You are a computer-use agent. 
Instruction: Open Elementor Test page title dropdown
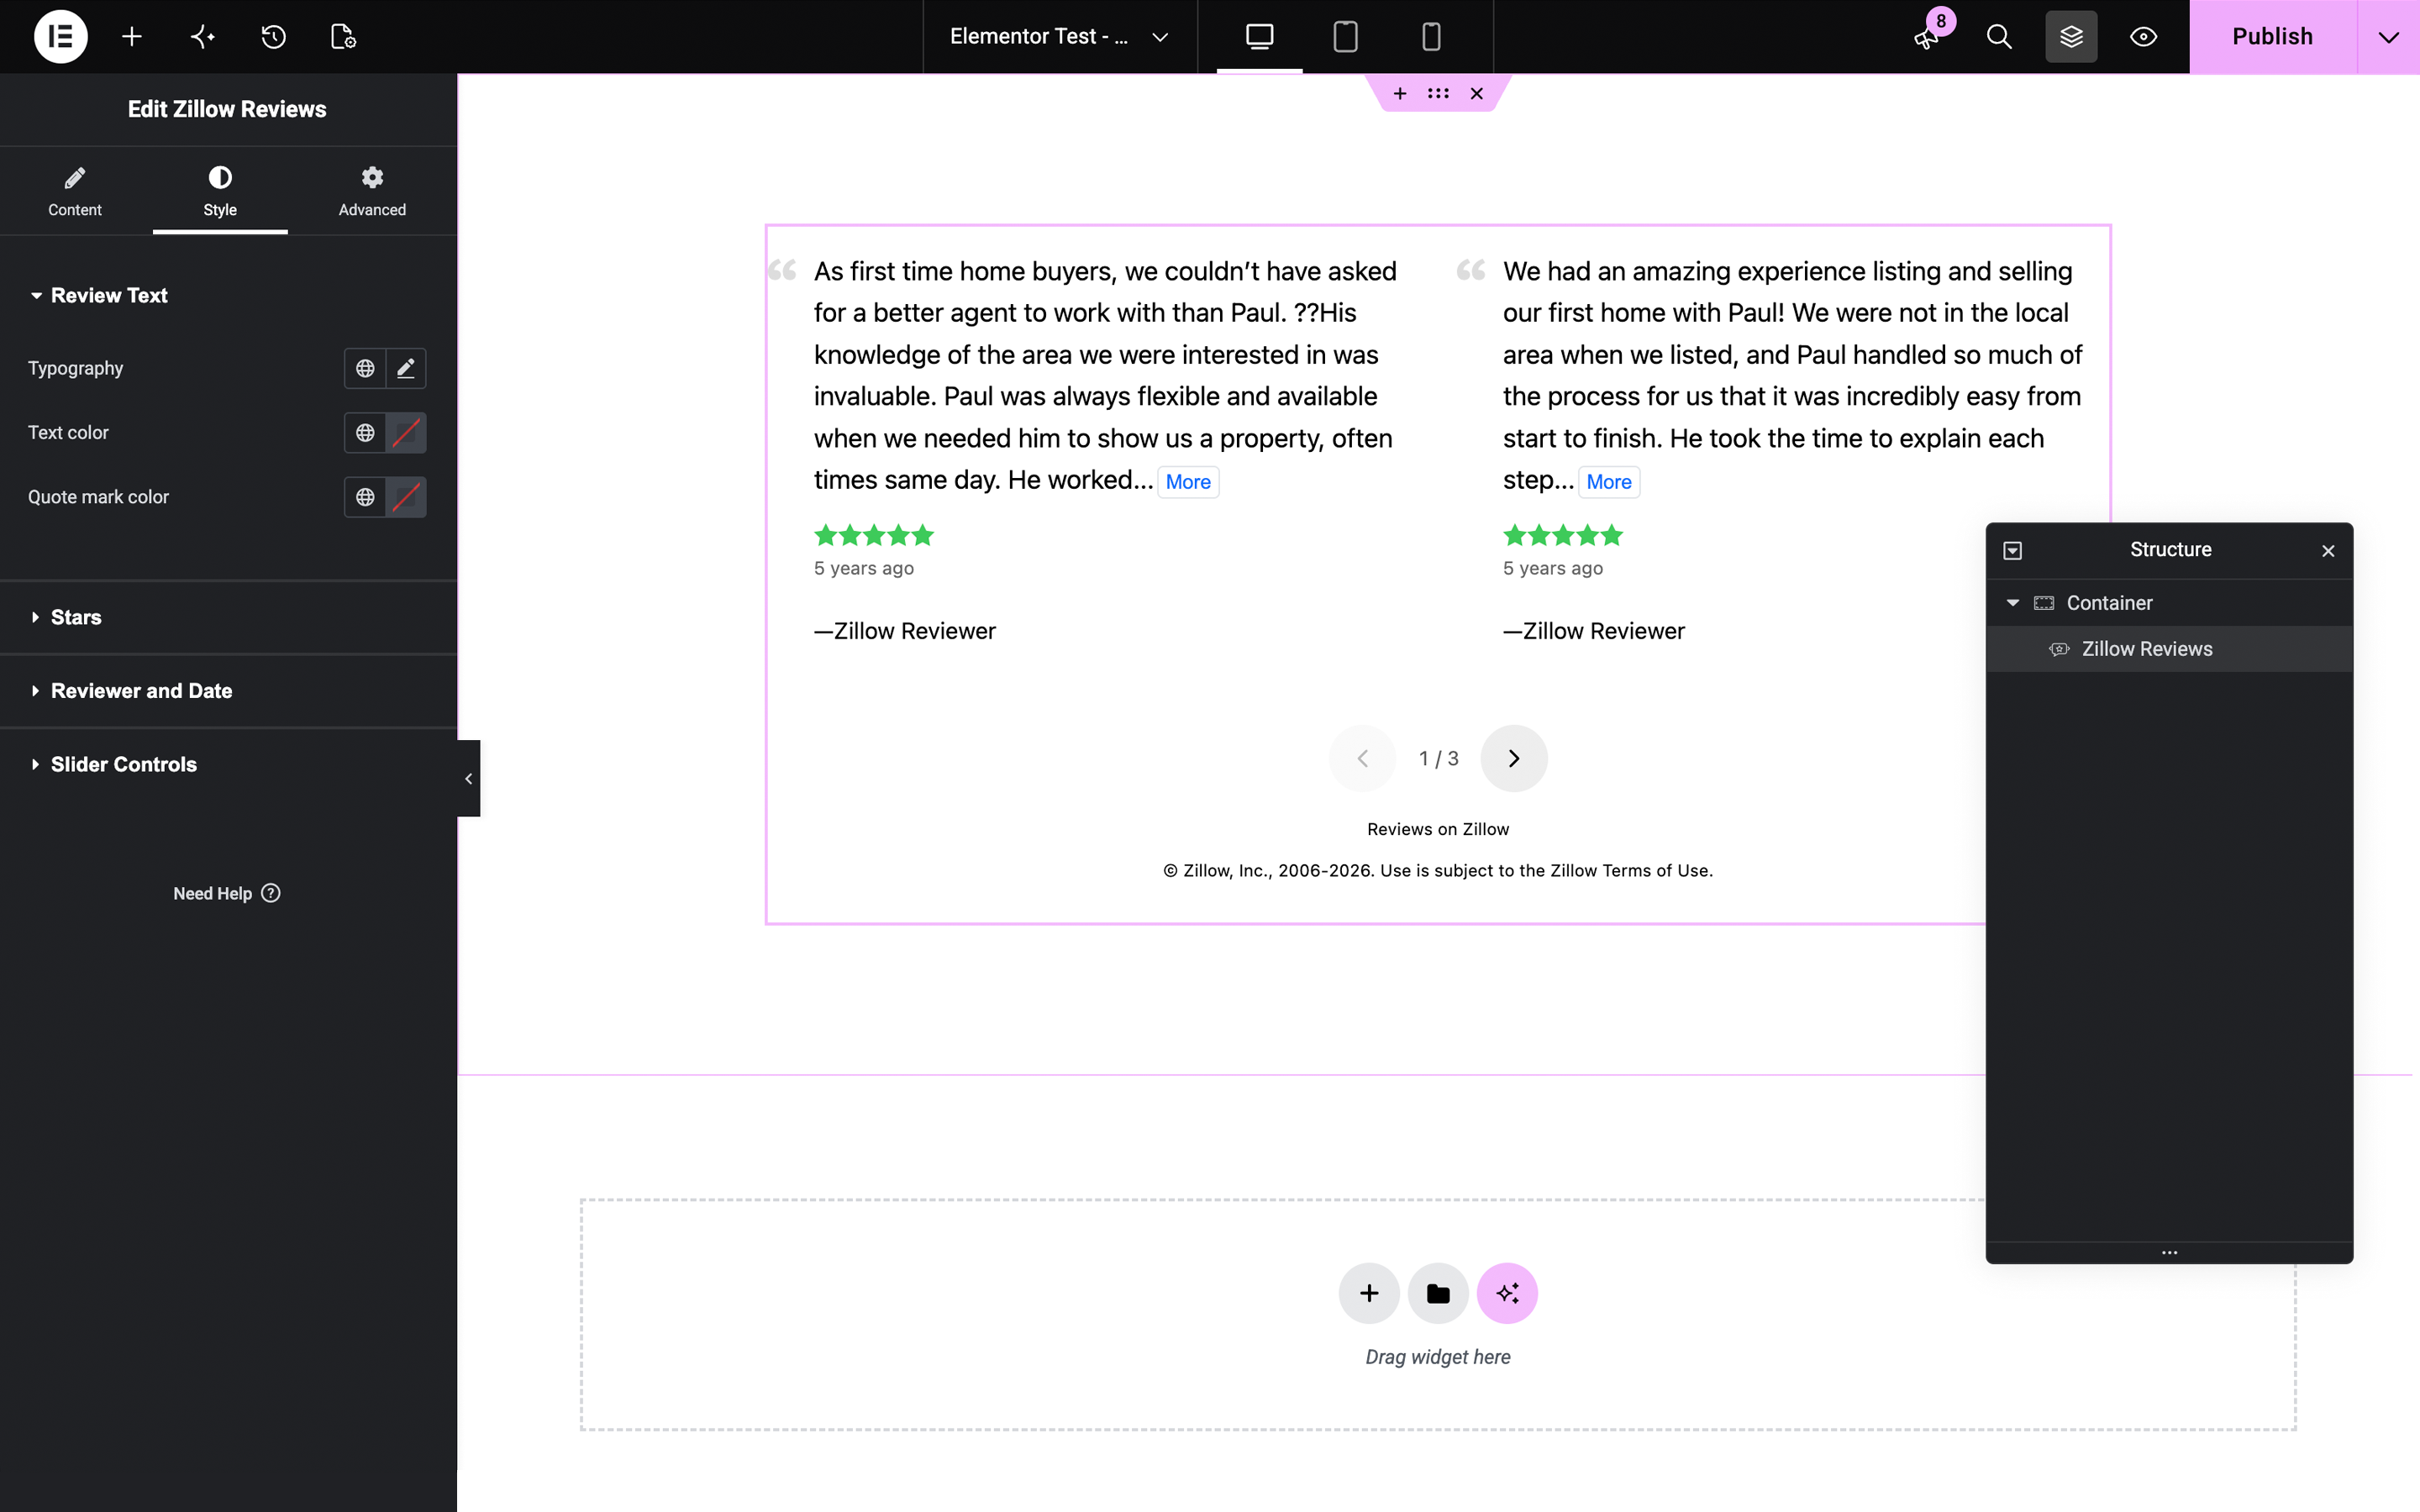coord(1059,37)
